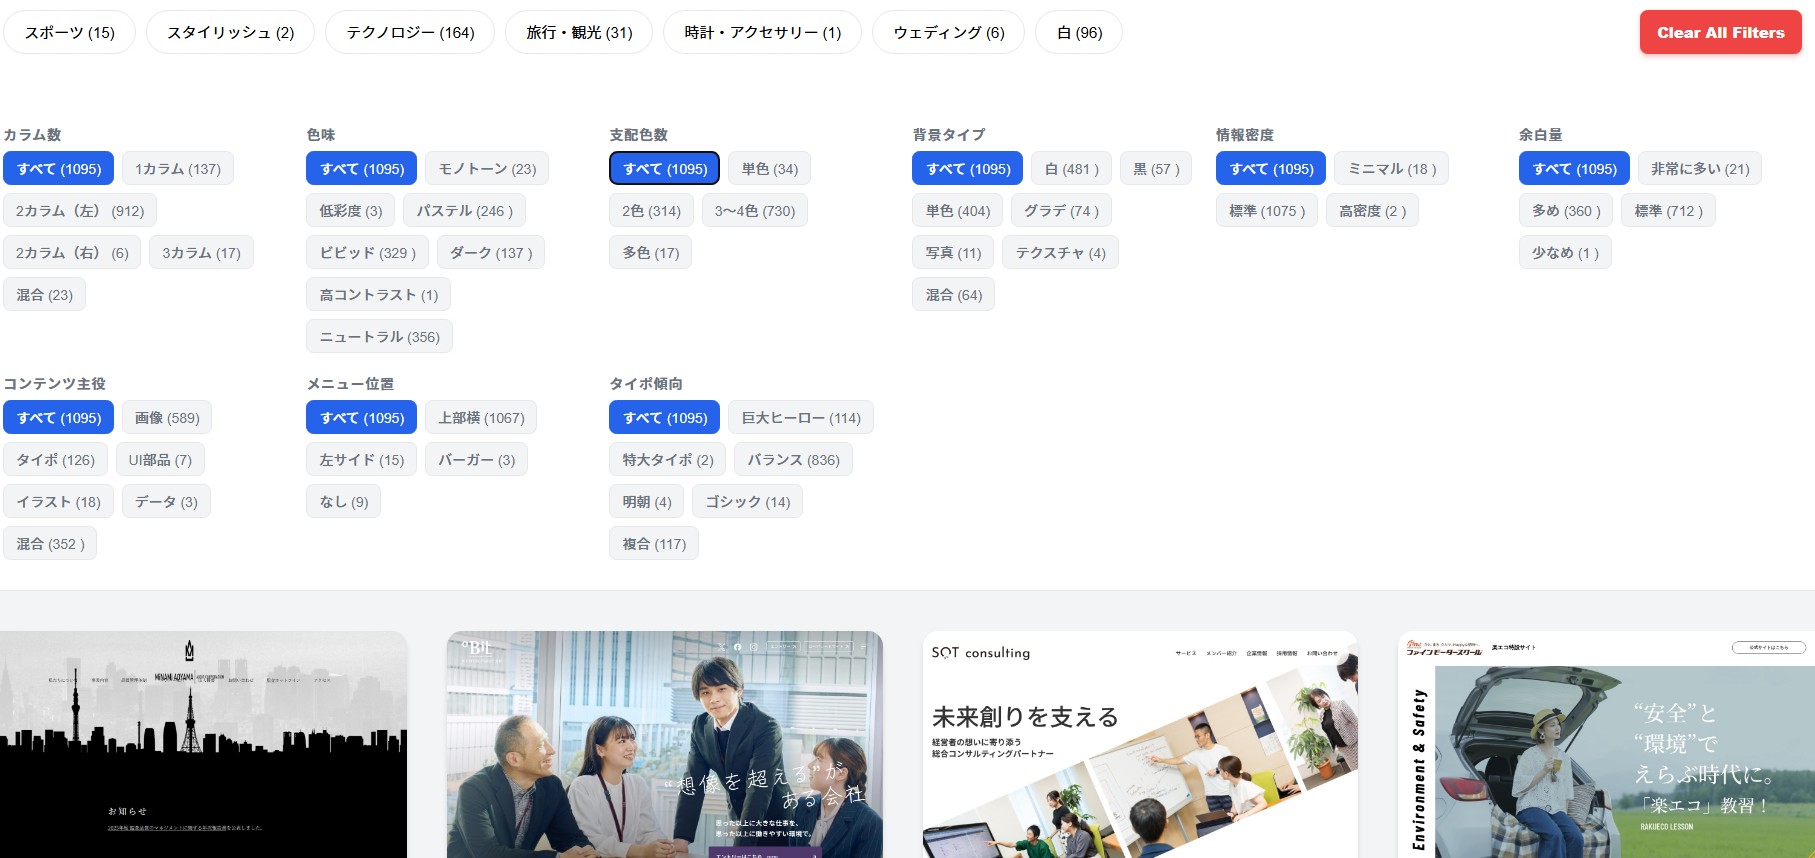Toggle the モノトーン (23) color tone filter
1815x858 pixels.
click(487, 169)
